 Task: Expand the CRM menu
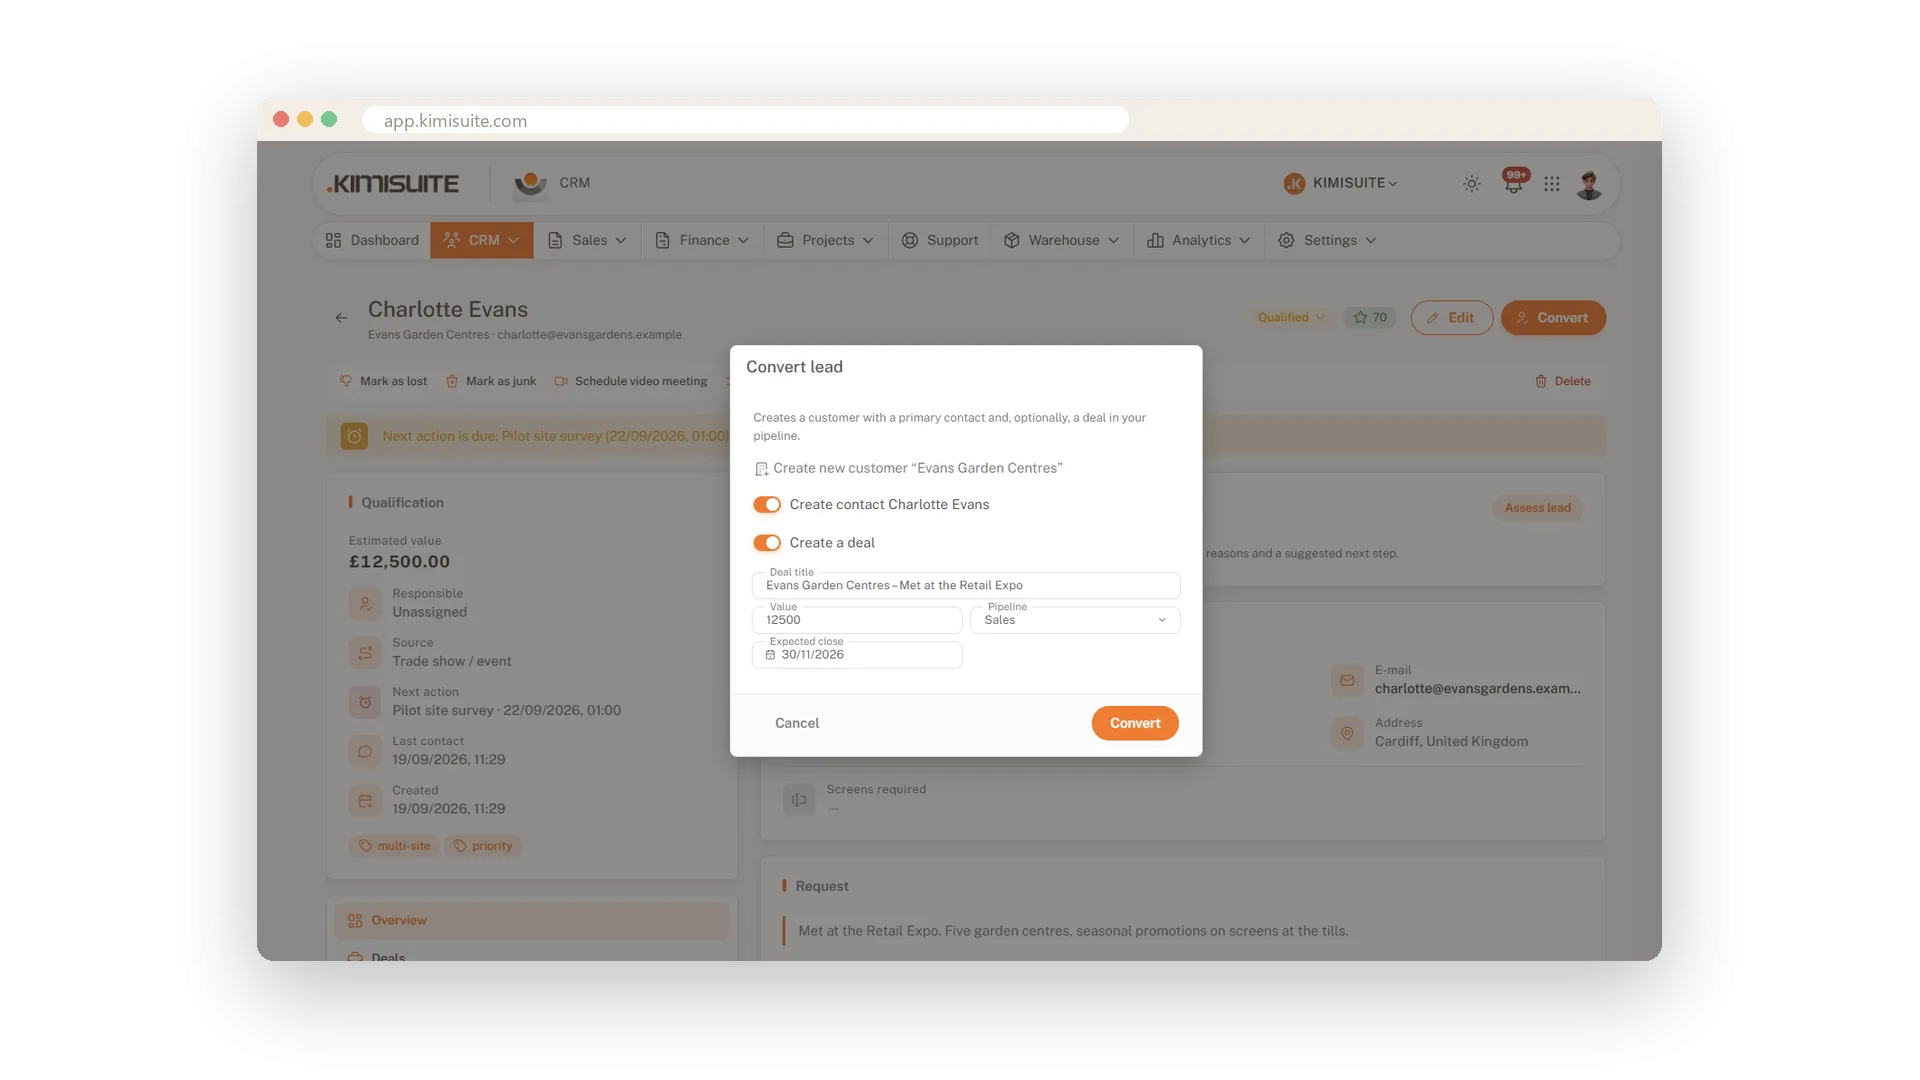(x=482, y=240)
